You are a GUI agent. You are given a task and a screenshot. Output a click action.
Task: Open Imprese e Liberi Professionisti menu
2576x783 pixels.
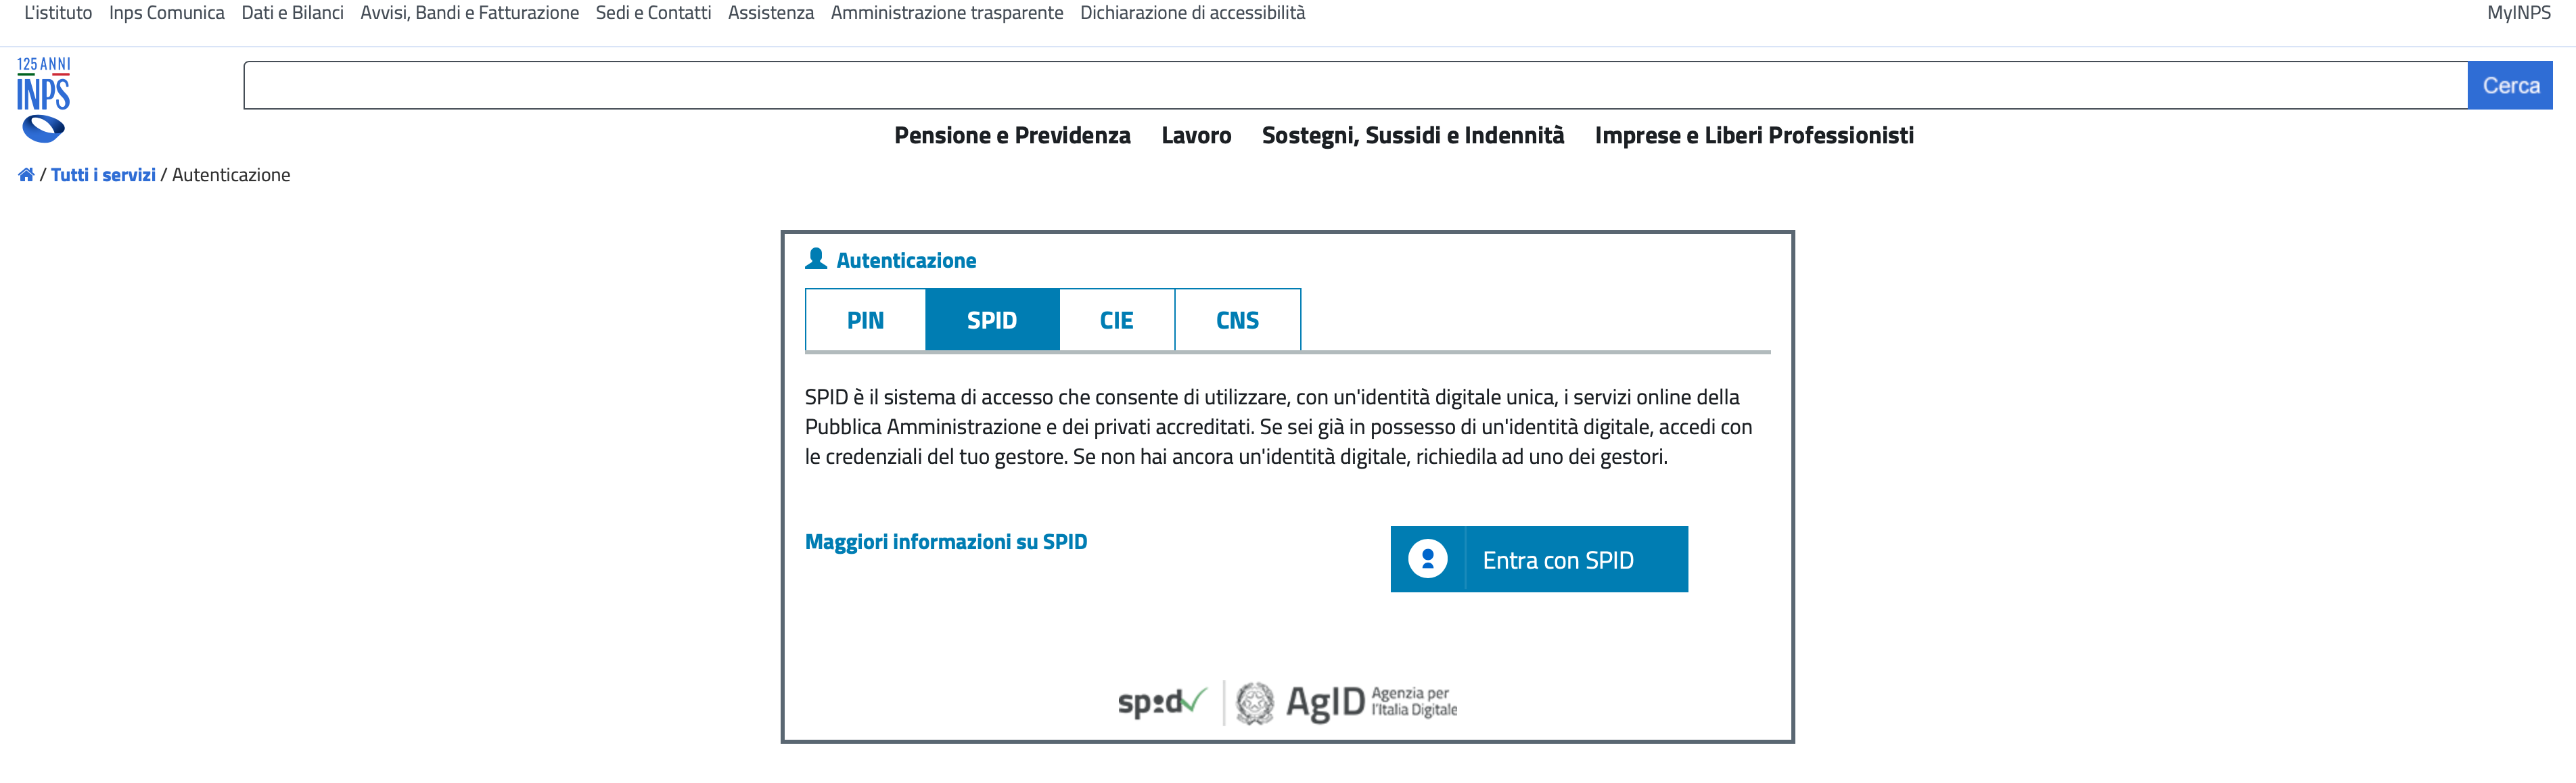[1754, 135]
